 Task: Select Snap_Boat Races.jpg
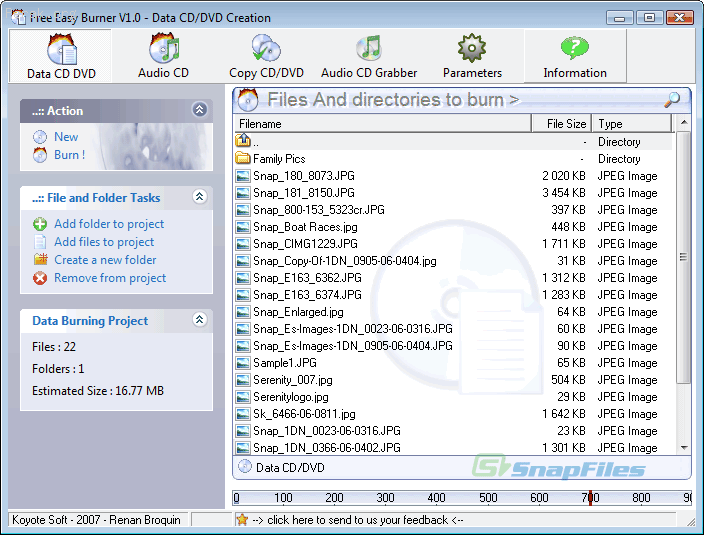point(305,227)
